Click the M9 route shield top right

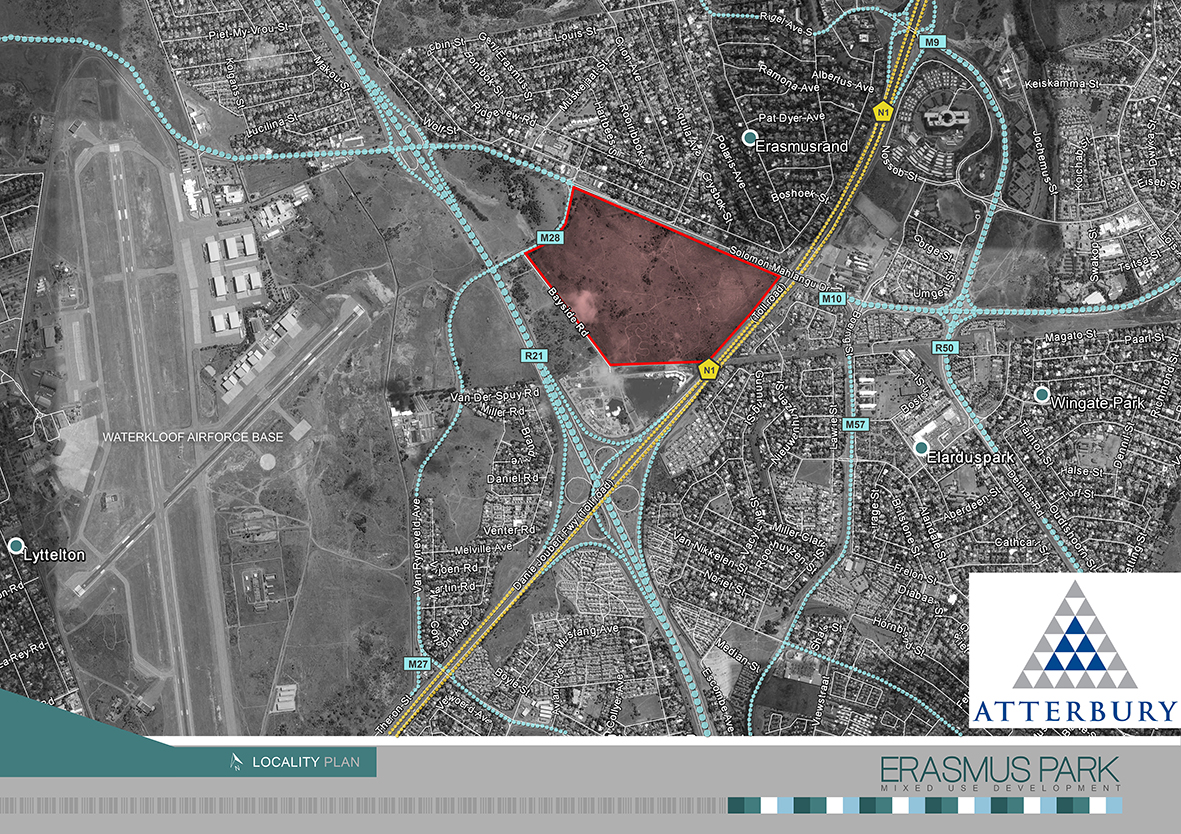click(x=932, y=43)
